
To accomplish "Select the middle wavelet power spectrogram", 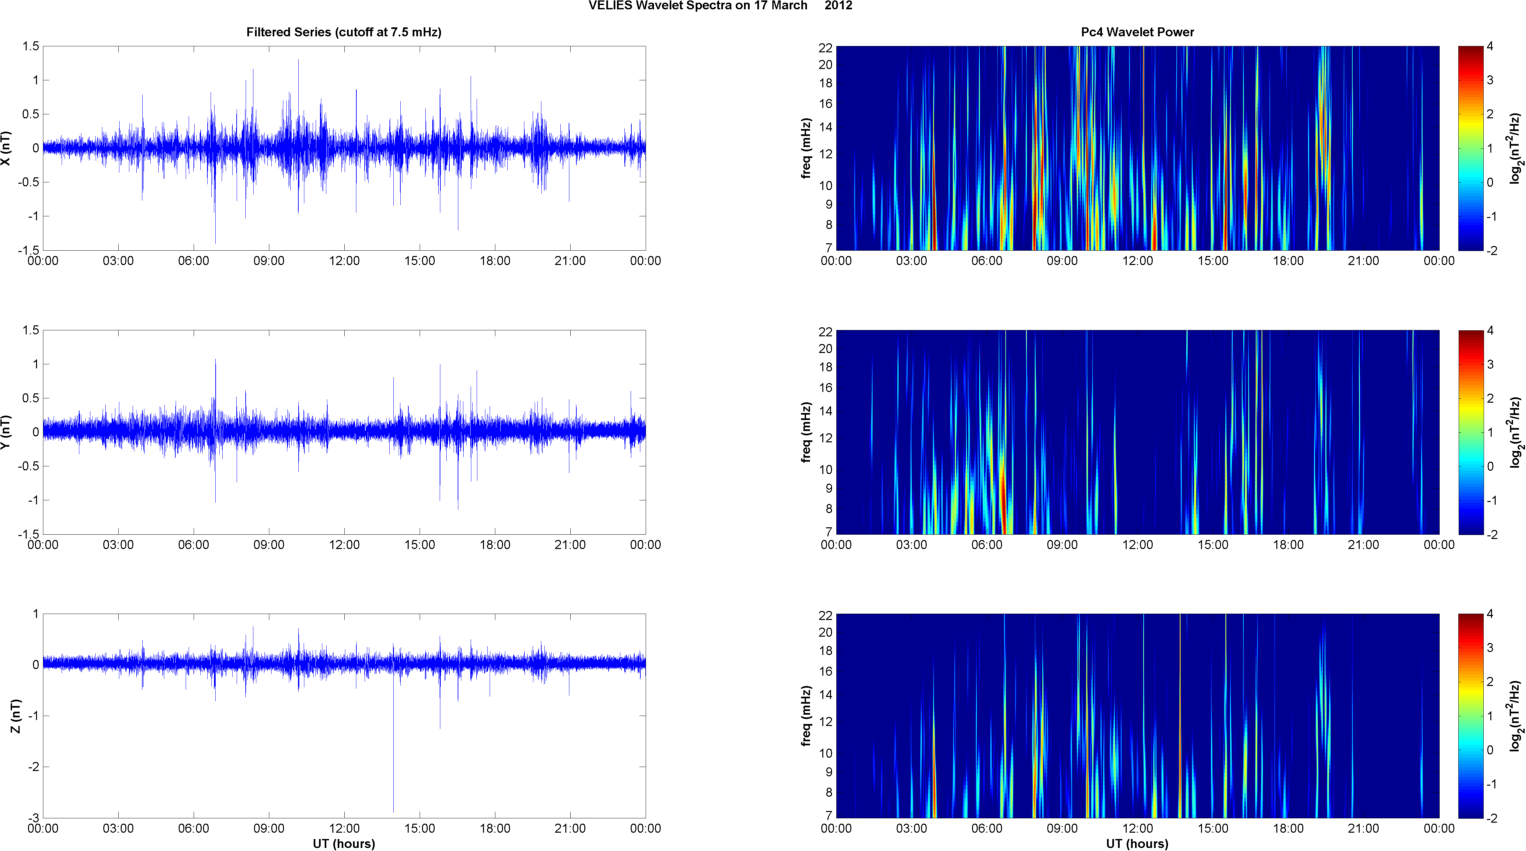I will coord(1137,432).
